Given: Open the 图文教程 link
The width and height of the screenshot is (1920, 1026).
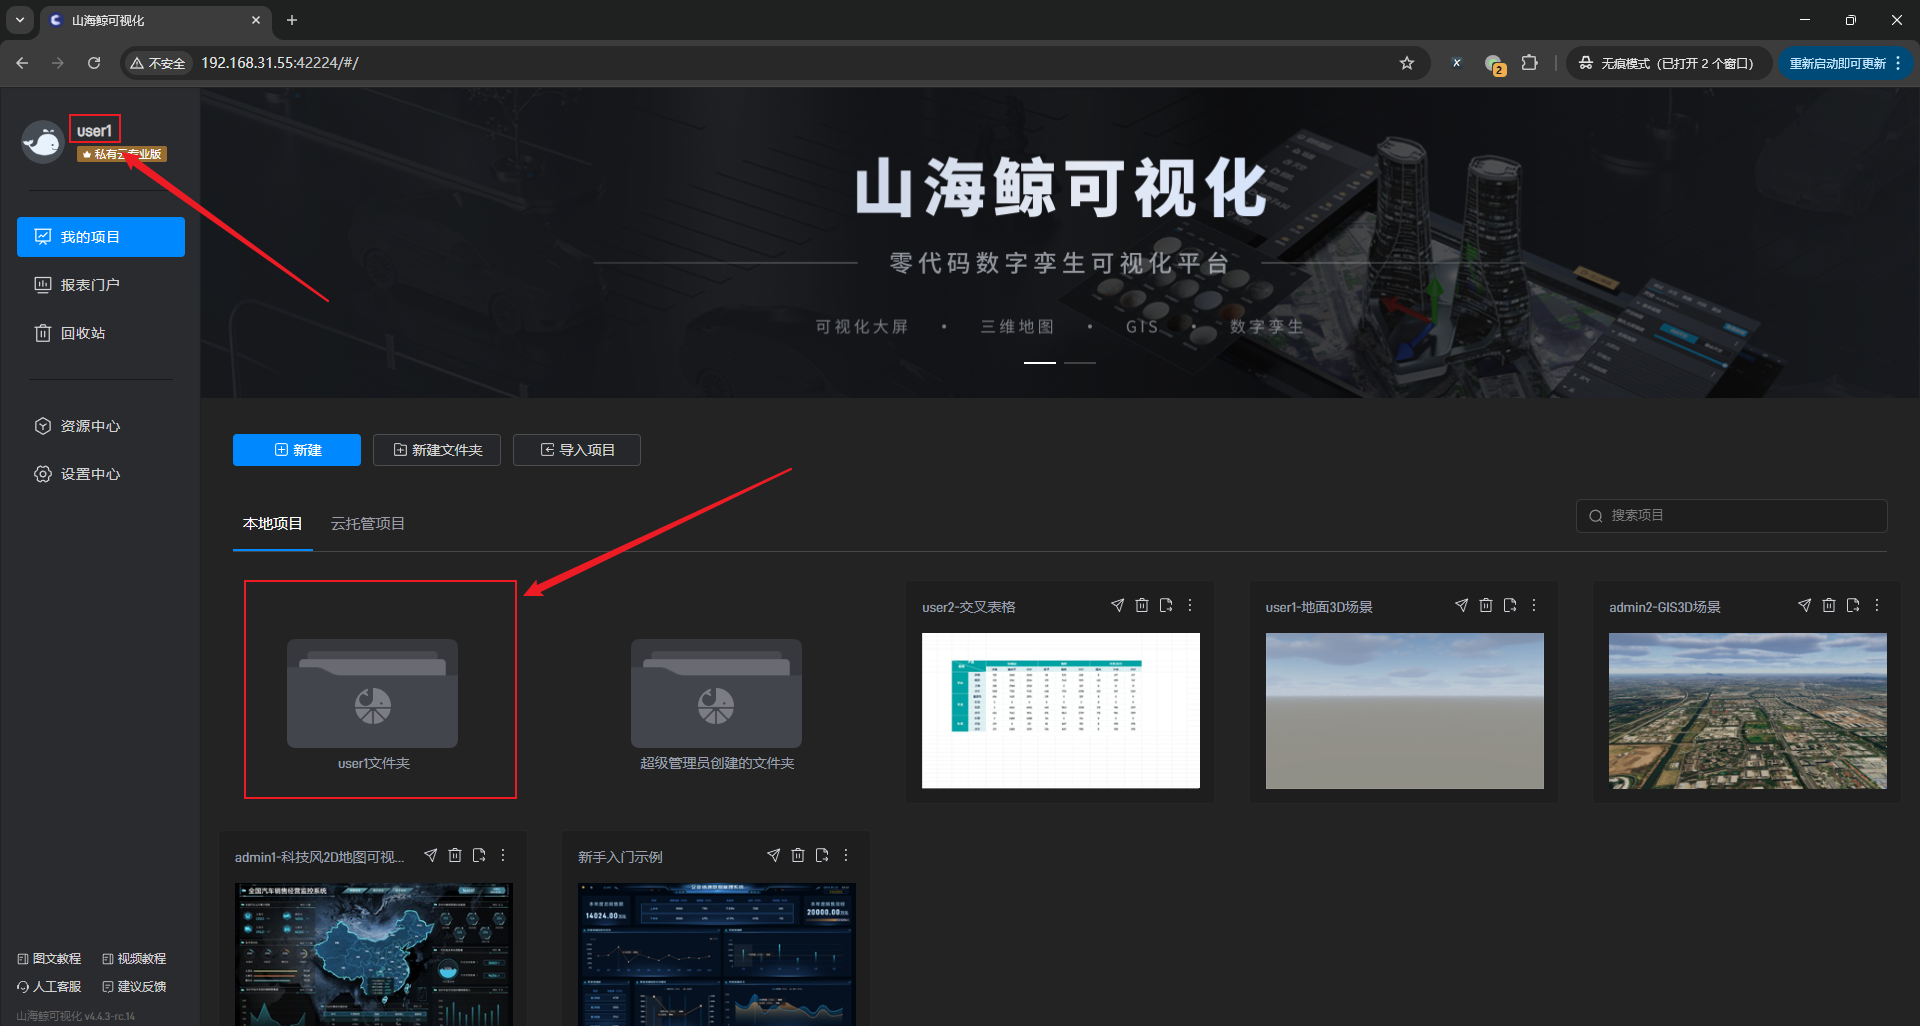Looking at the screenshot, I should pos(49,959).
